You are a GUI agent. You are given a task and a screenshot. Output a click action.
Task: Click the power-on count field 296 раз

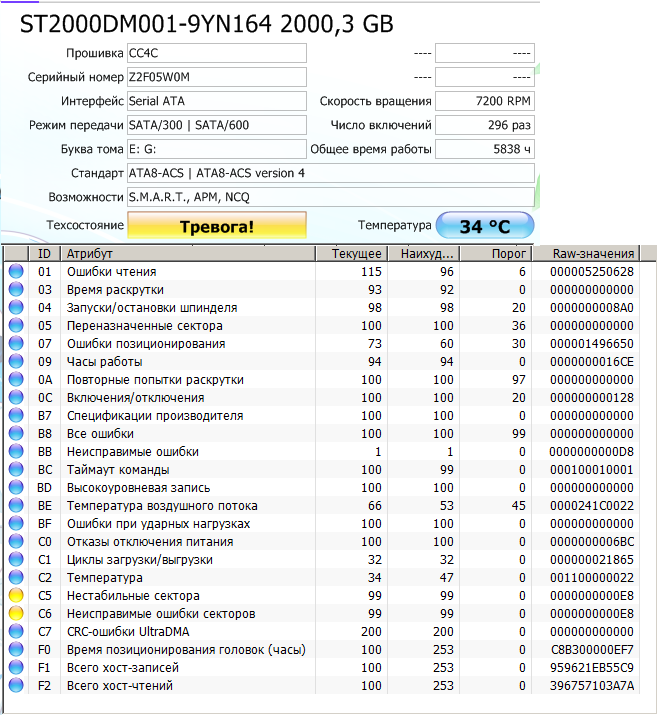click(x=485, y=125)
